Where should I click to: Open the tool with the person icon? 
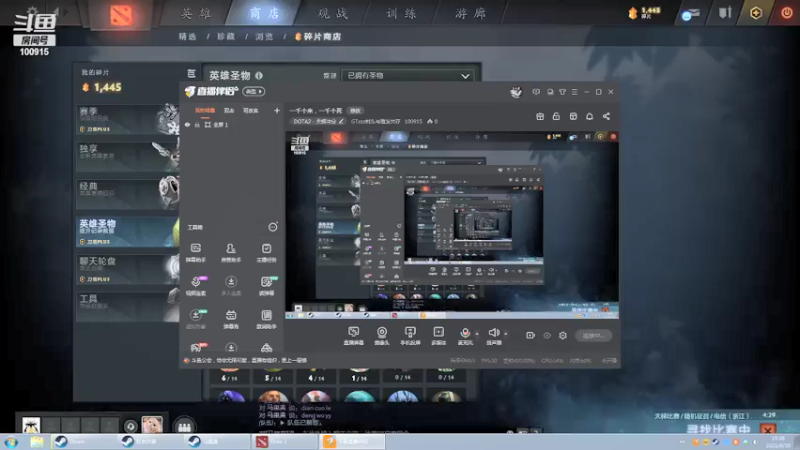pos(231,253)
